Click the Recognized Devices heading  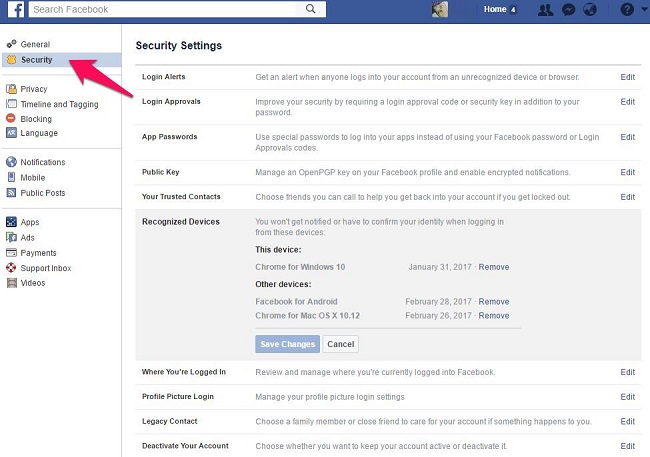tap(181, 221)
